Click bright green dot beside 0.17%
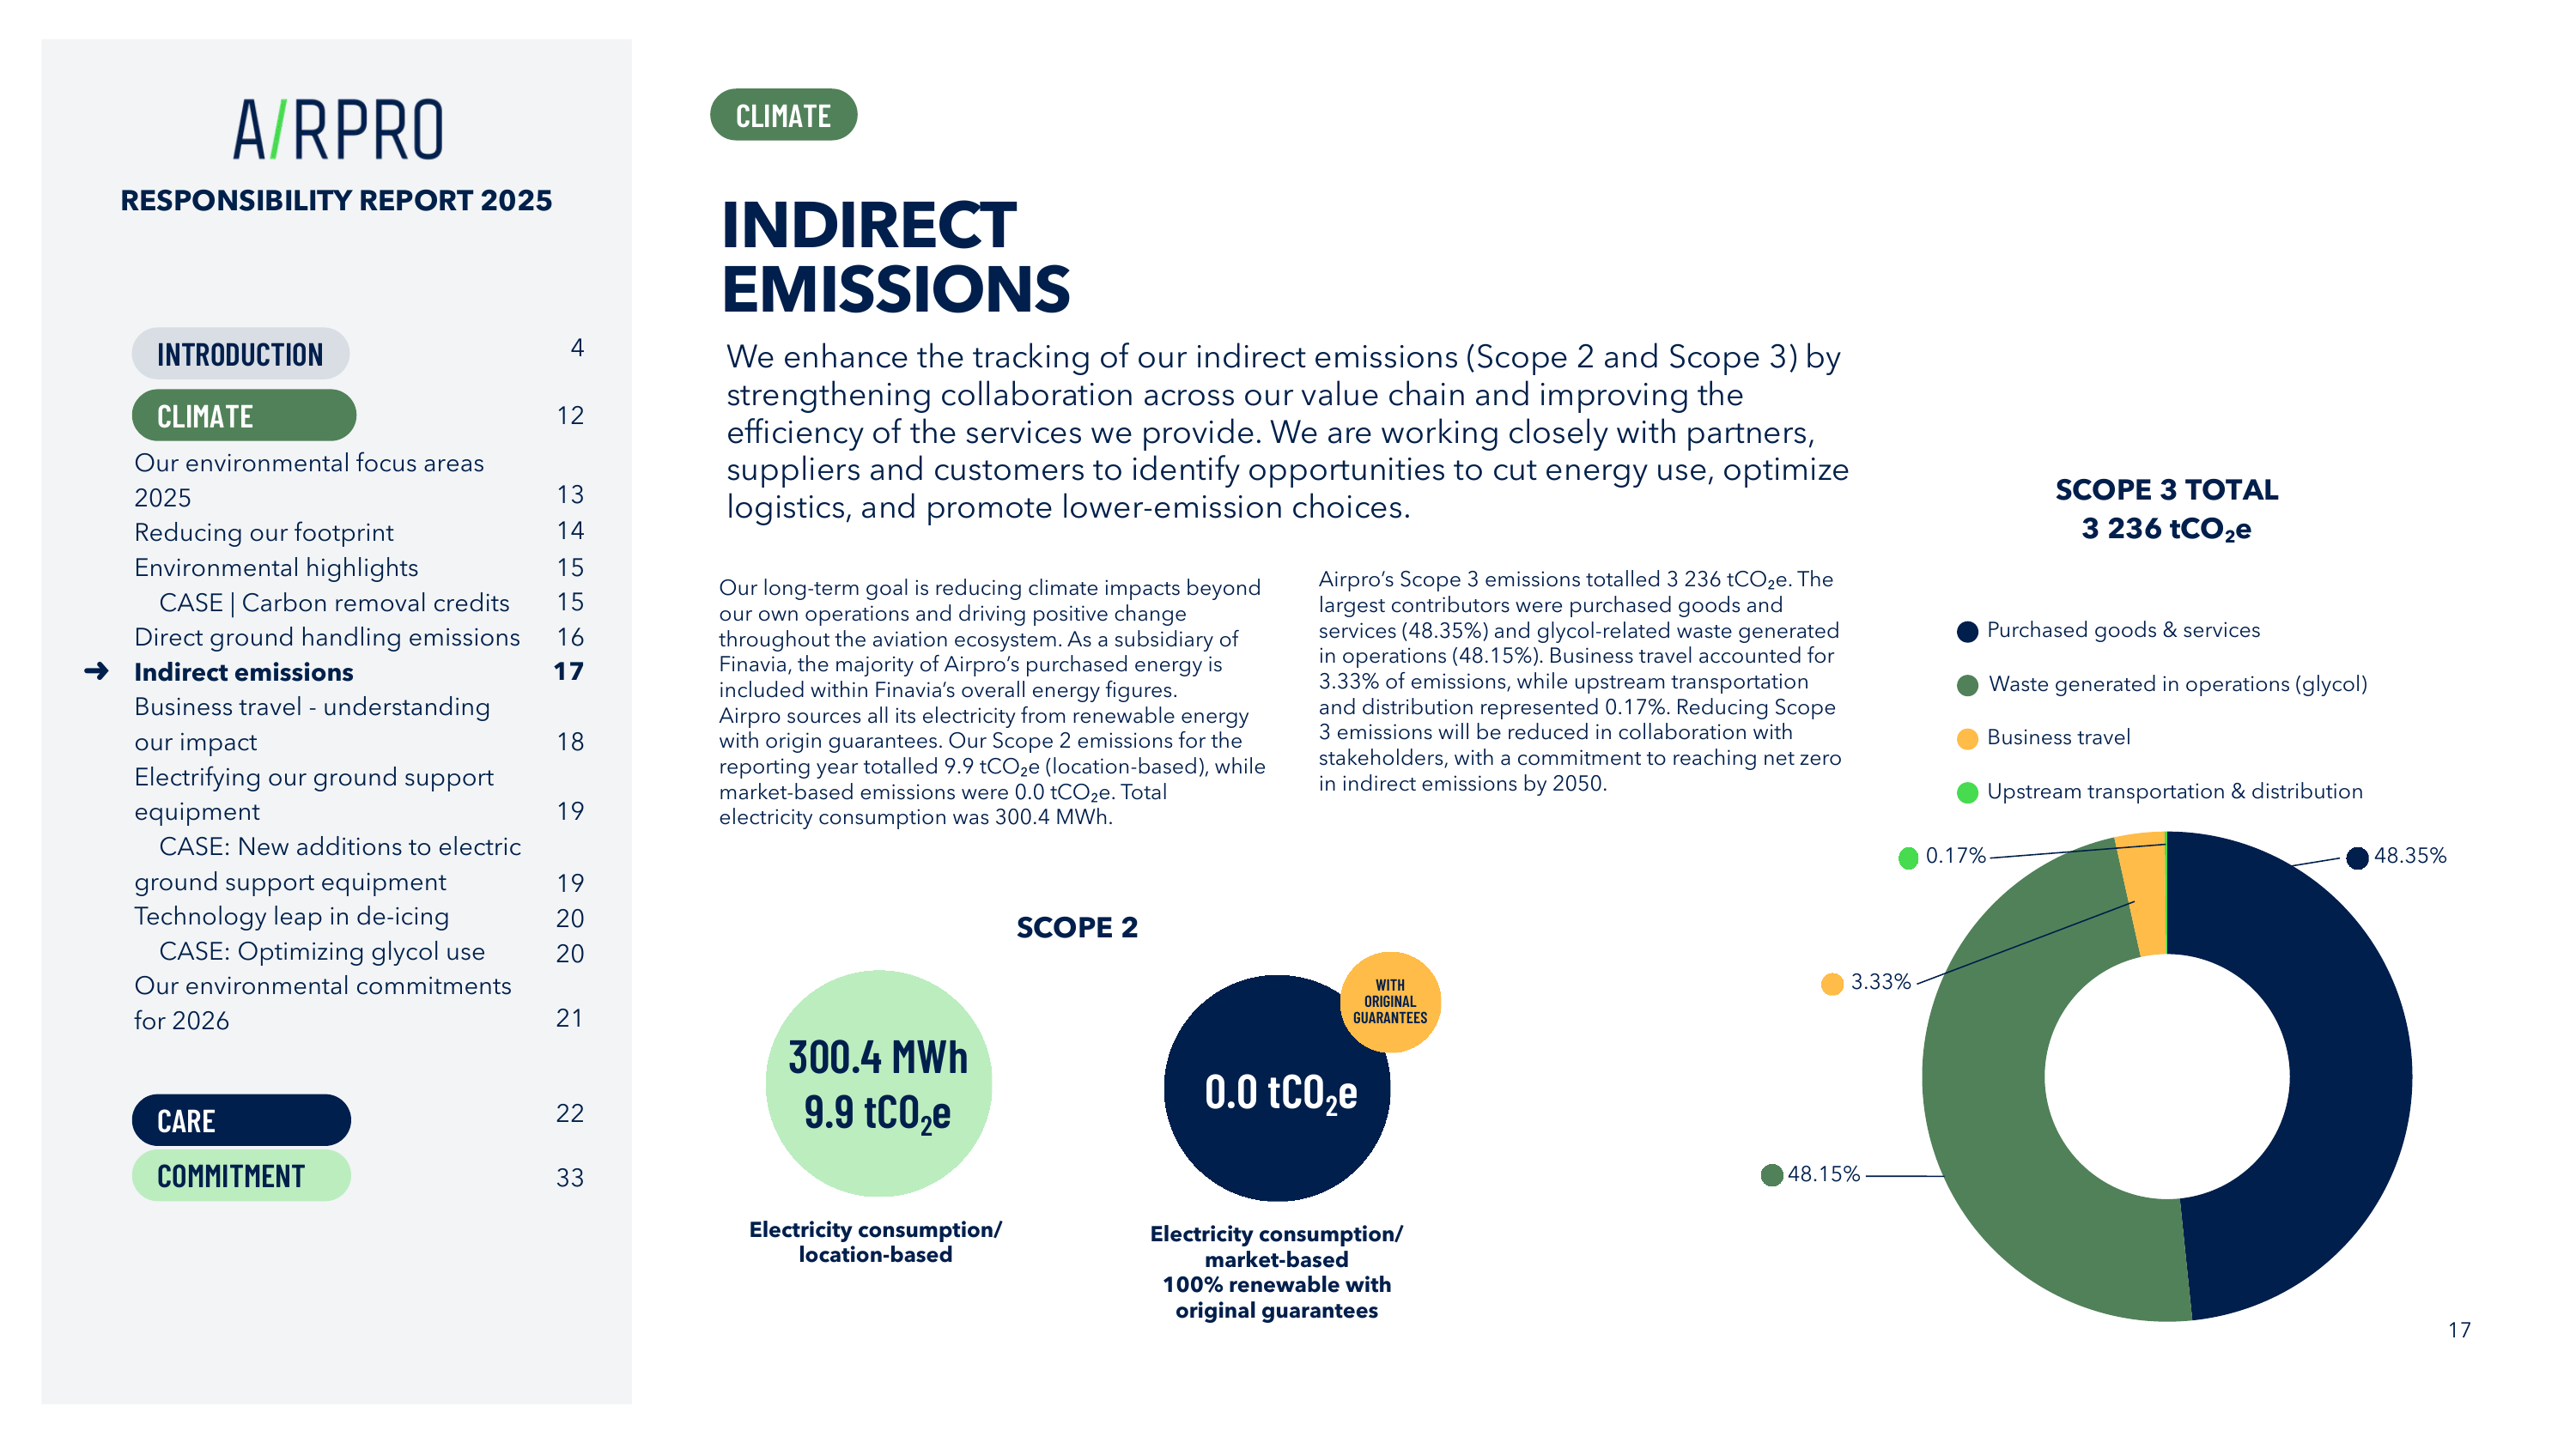Image resolution: width=2576 pixels, height=1449 pixels. [x=1908, y=858]
